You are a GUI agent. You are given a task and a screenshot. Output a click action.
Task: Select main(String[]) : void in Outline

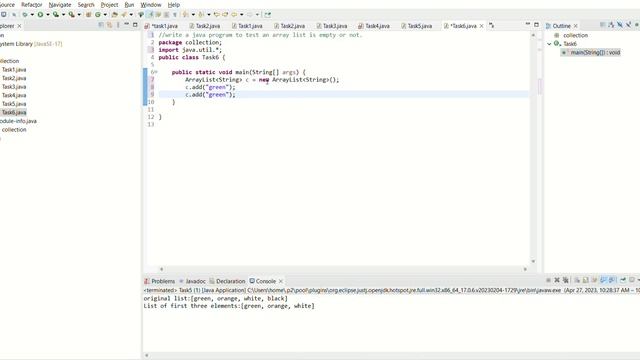591,52
